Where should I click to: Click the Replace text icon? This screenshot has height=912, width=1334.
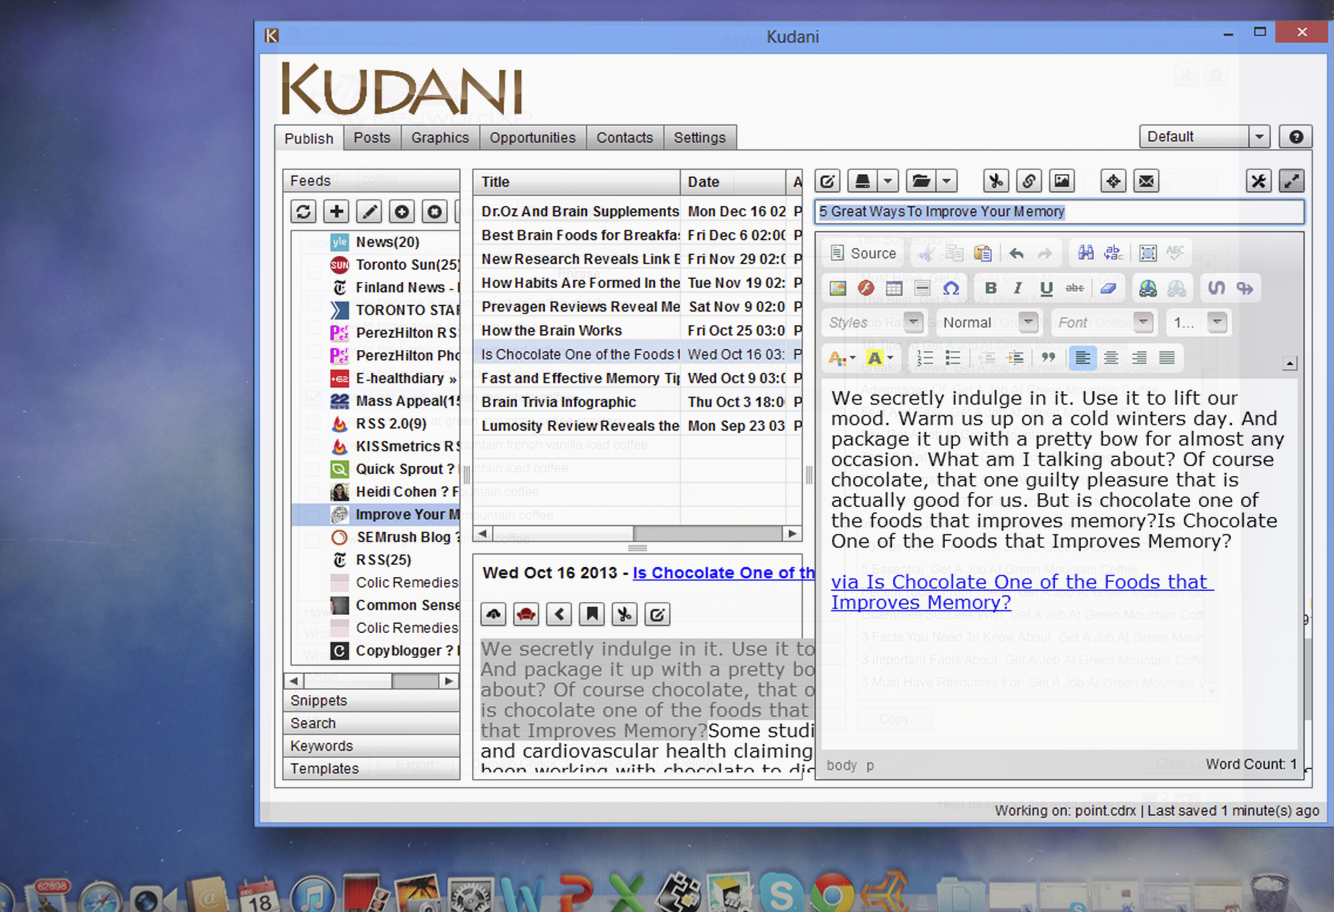1112,253
